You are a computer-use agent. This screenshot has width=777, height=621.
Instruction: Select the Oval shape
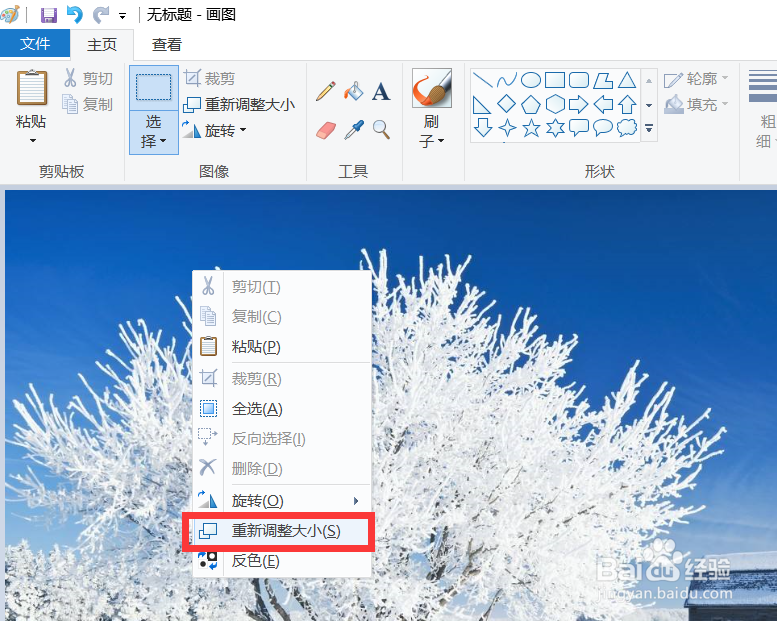point(531,79)
